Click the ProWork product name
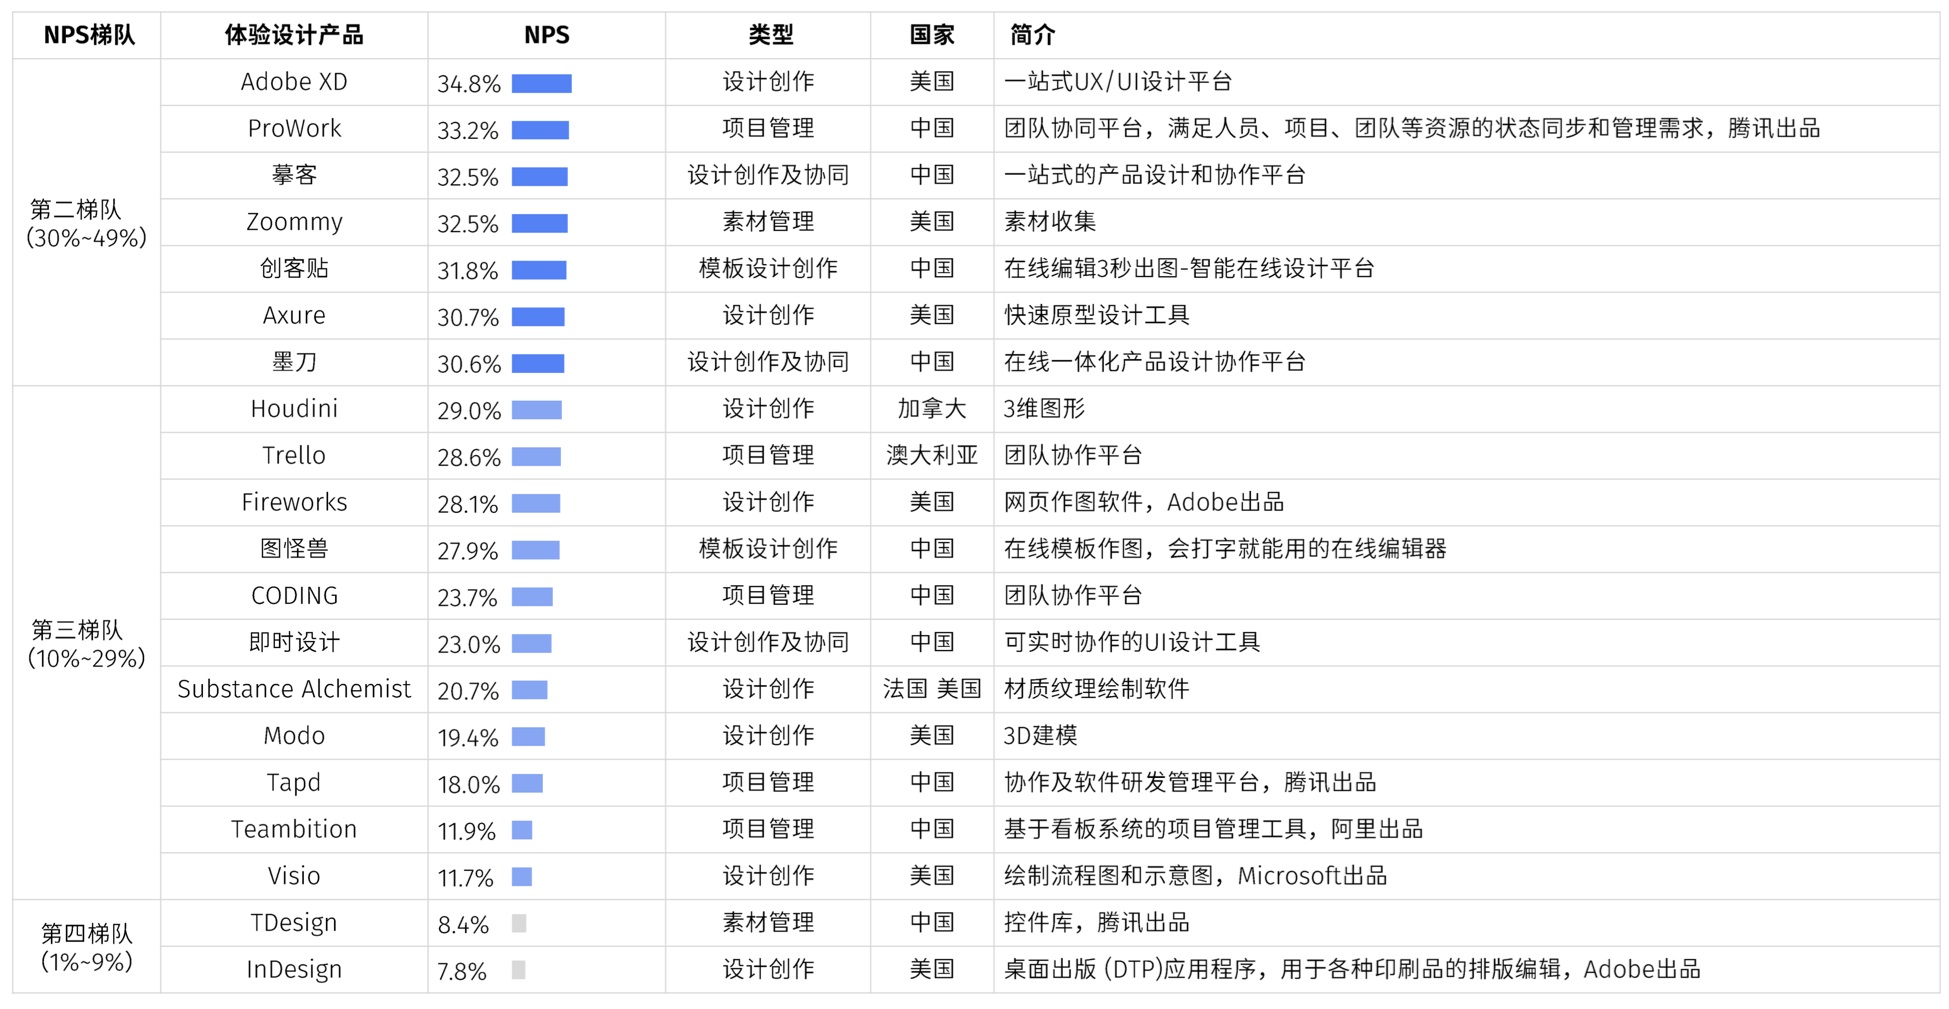1949x1009 pixels. click(294, 129)
